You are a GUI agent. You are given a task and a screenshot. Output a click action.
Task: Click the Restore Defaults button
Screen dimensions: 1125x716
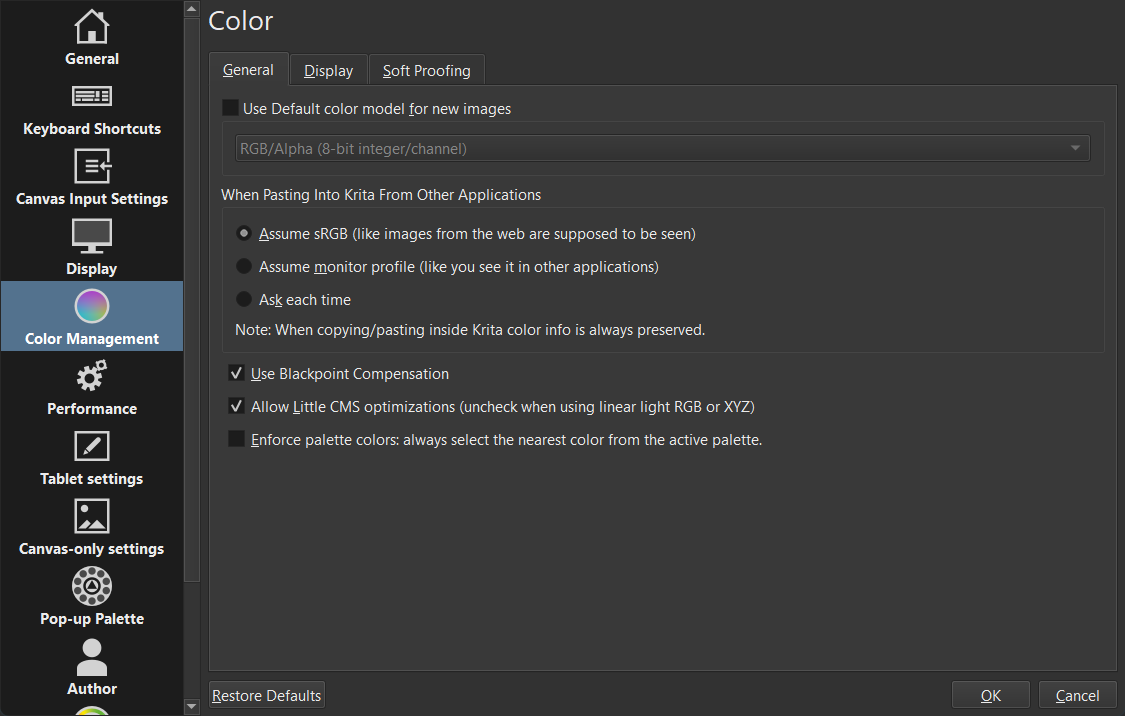pos(267,696)
